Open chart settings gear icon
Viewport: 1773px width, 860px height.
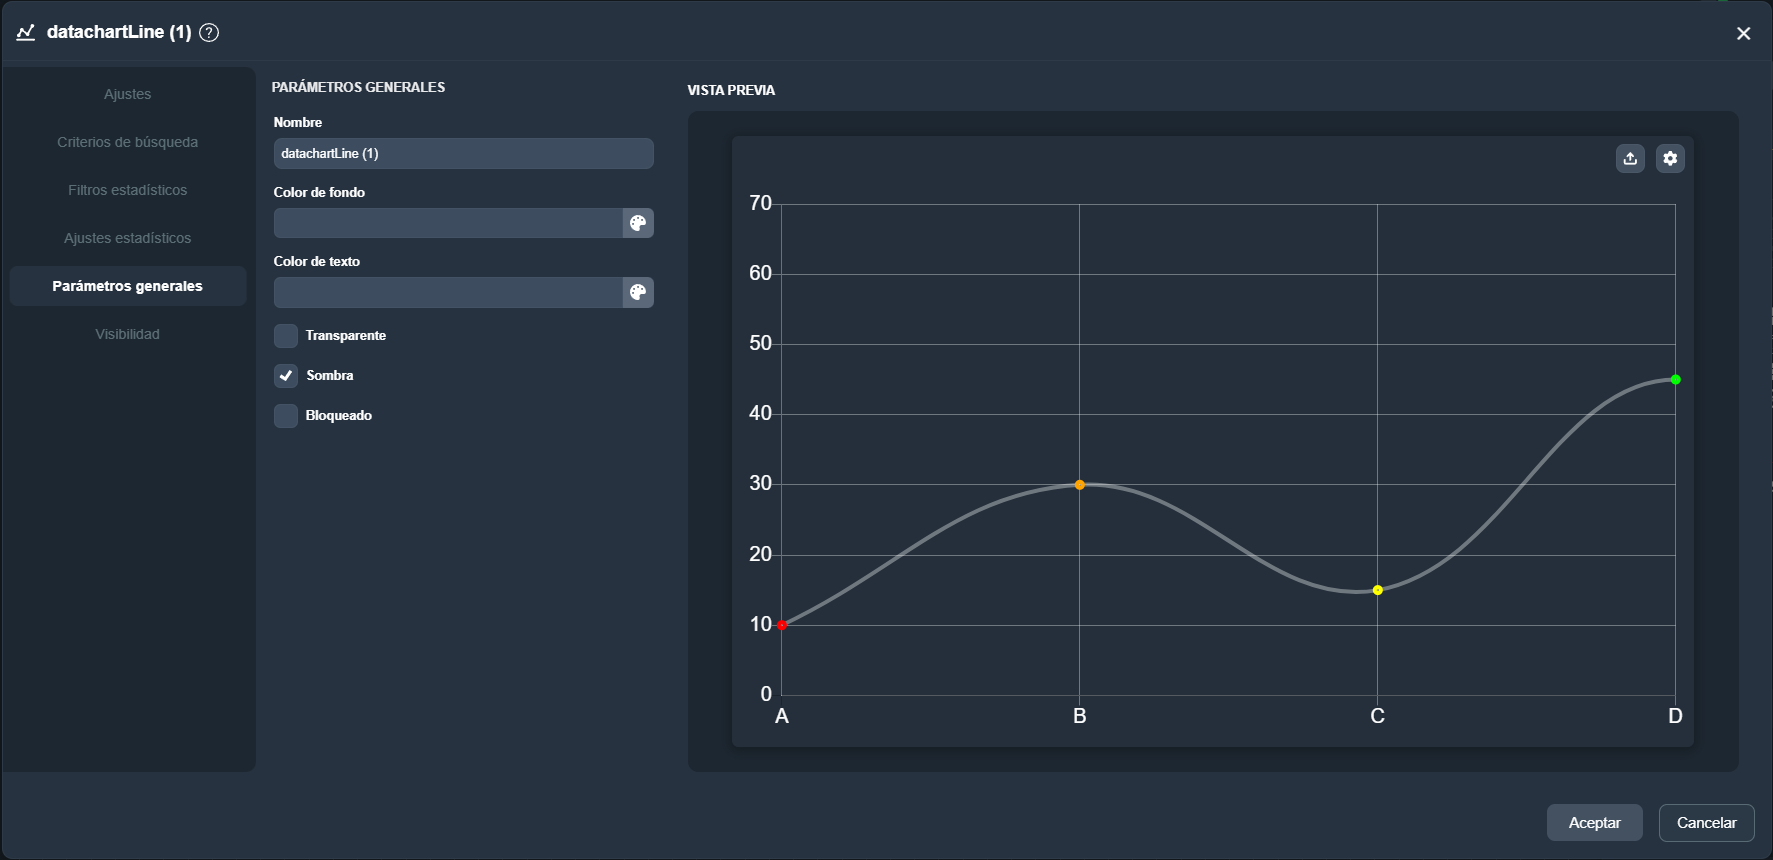click(x=1670, y=159)
